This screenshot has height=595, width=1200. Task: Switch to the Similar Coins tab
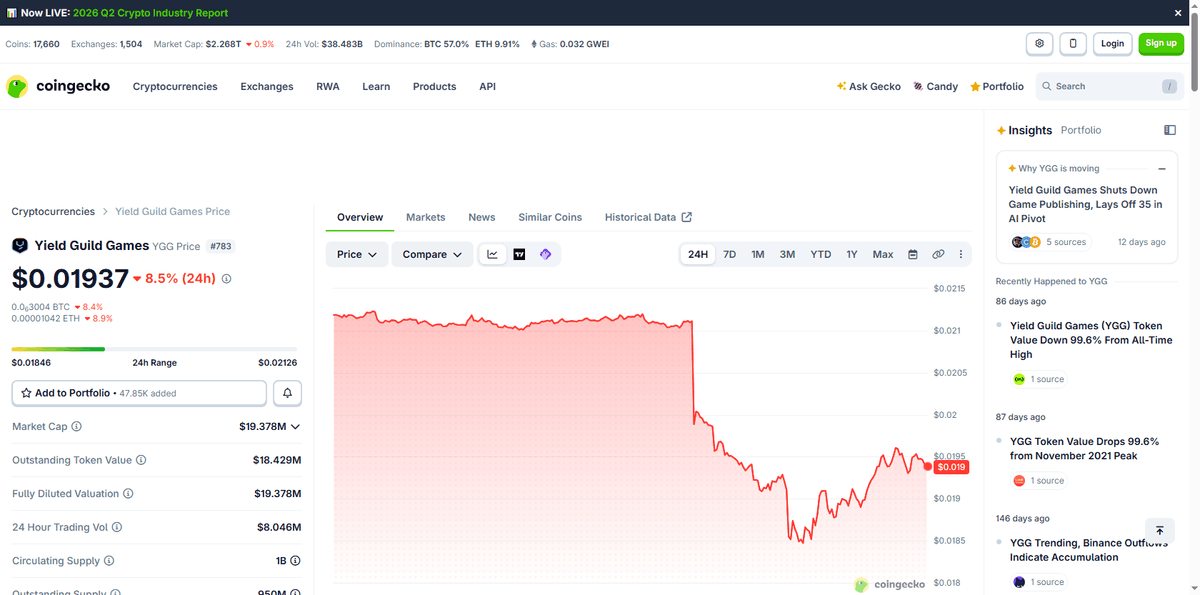[x=550, y=217]
